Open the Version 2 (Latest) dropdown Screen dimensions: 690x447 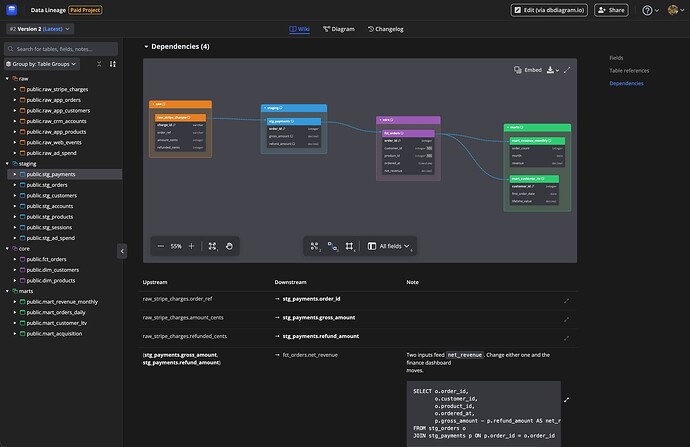pyautogui.click(x=40, y=29)
